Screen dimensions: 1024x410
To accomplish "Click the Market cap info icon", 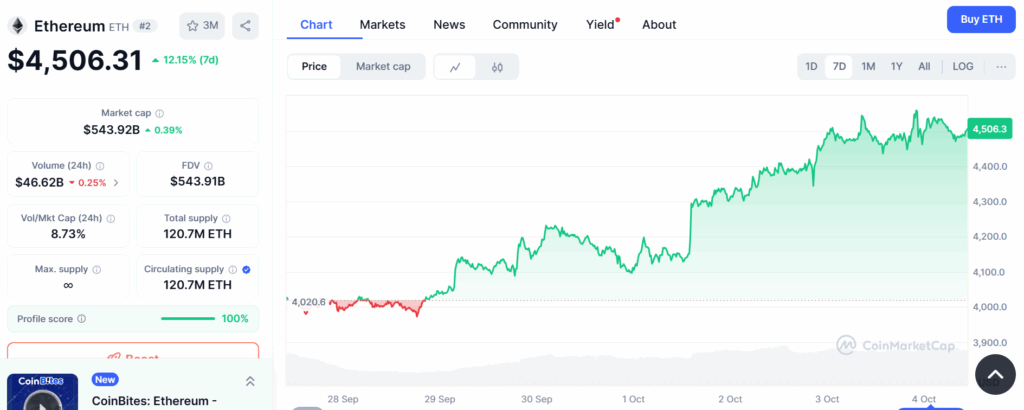I will pyautogui.click(x=160, y=114).
